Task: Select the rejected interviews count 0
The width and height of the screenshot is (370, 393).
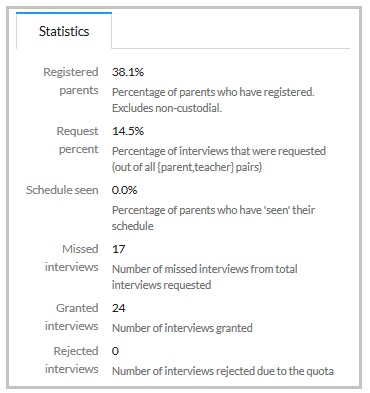Action: [115, 351]
